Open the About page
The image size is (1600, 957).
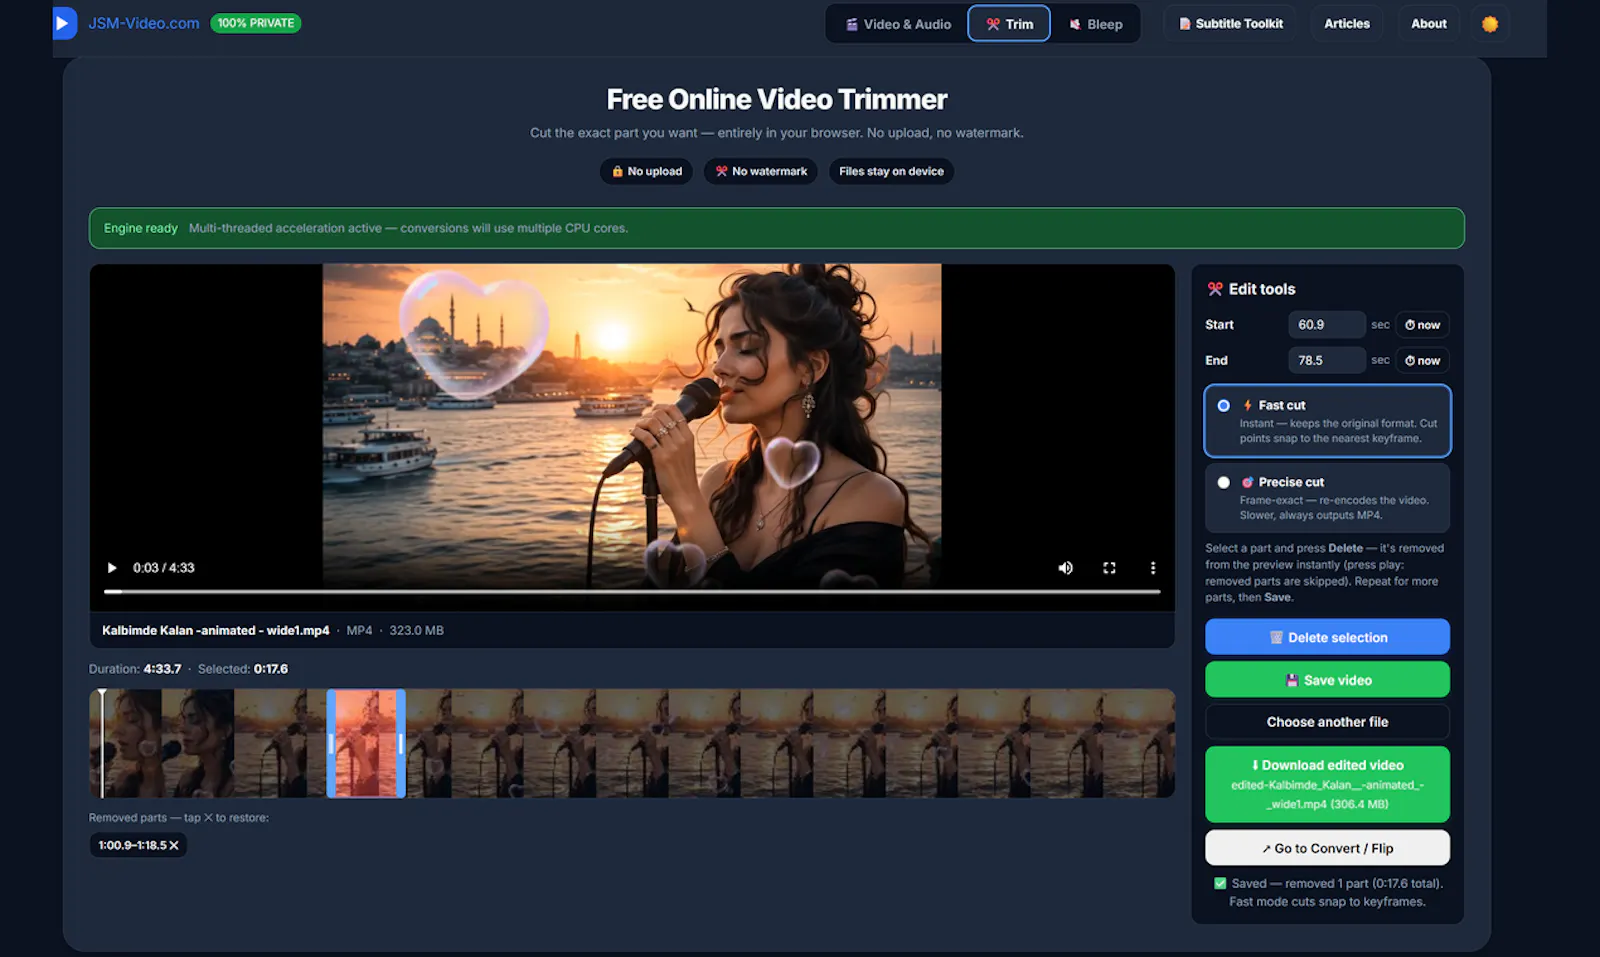click(1429, 24)
